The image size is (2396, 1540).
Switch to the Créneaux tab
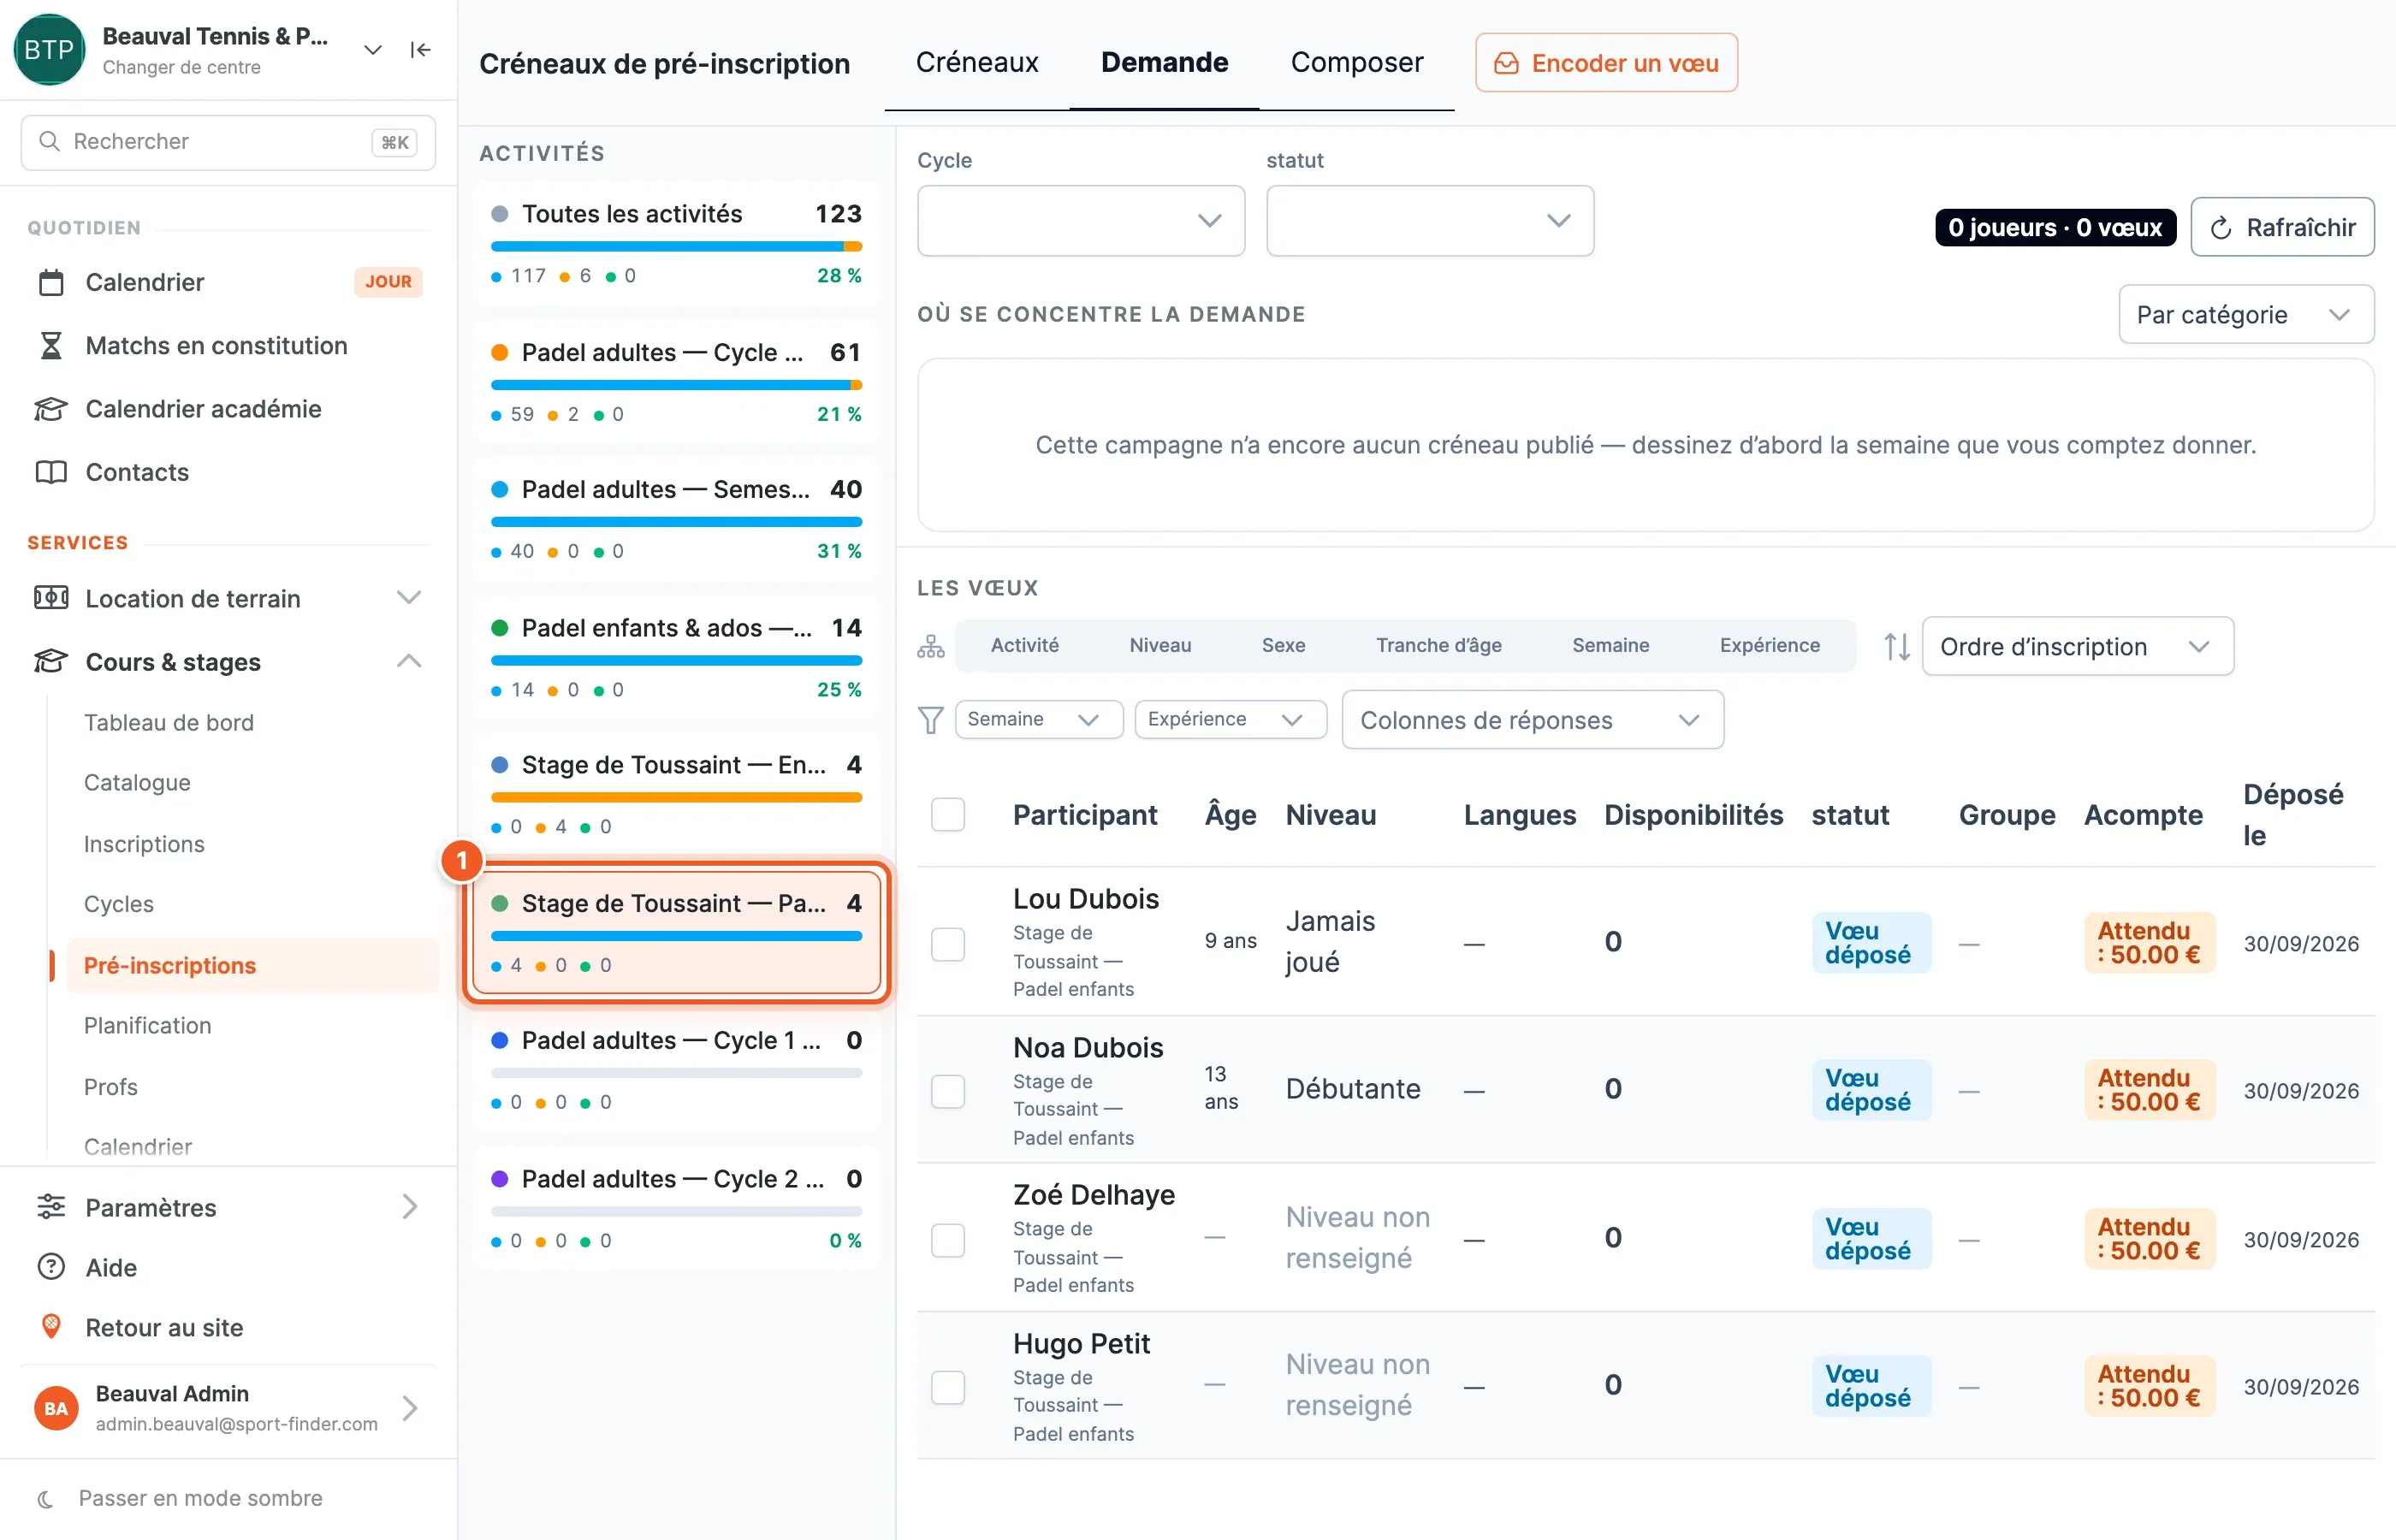pos(977,63)
